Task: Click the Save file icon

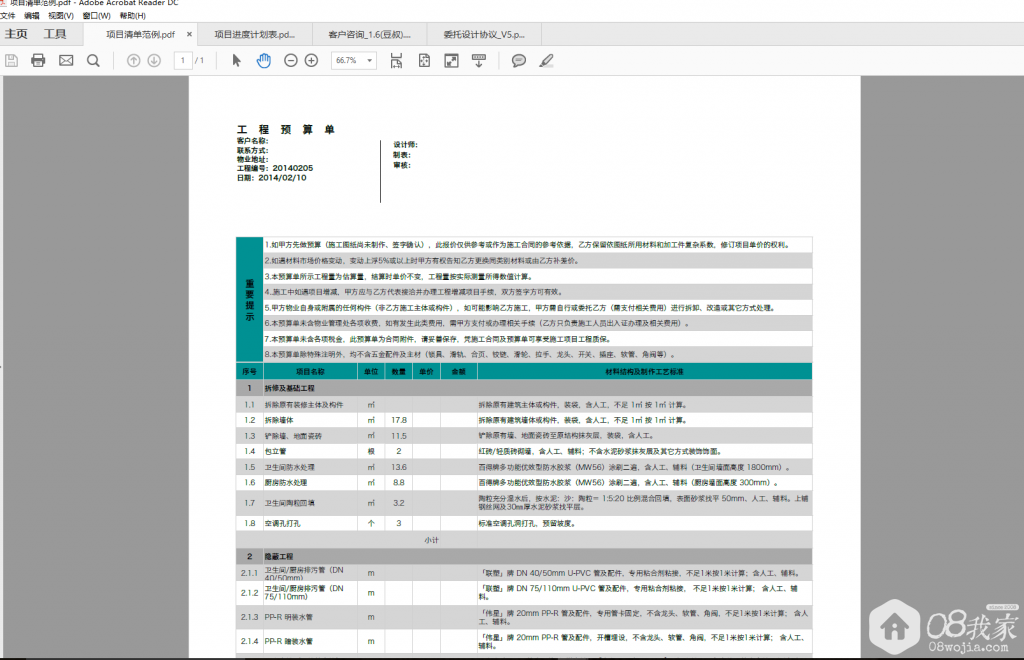Action: [12, 60]
